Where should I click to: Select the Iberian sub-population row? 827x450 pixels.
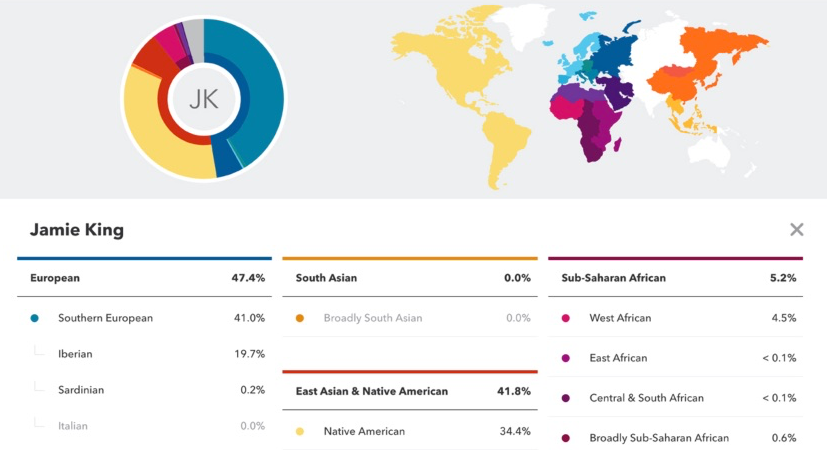tap(145, 354)
